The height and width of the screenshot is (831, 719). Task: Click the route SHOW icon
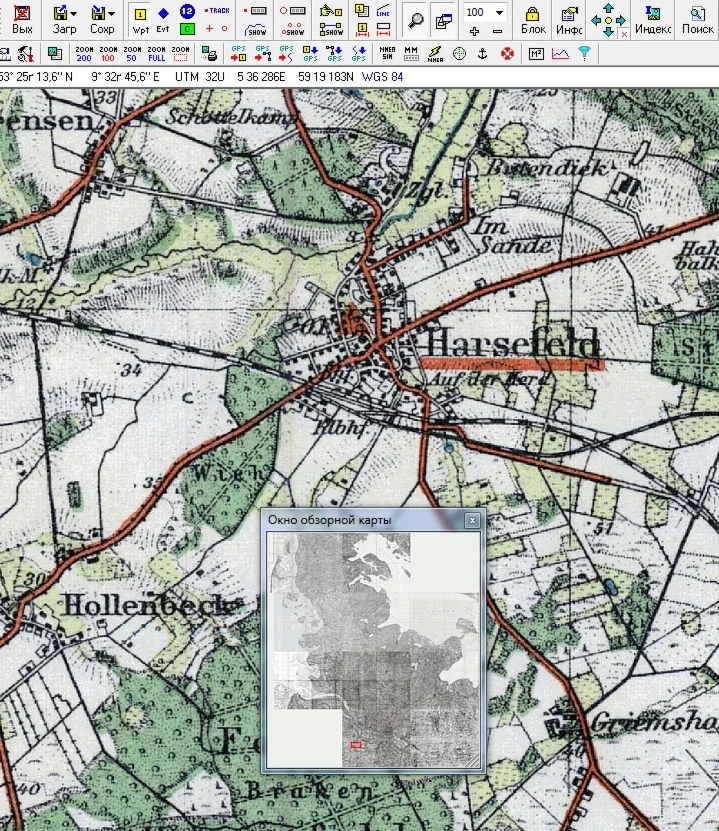tap(331, 30)
